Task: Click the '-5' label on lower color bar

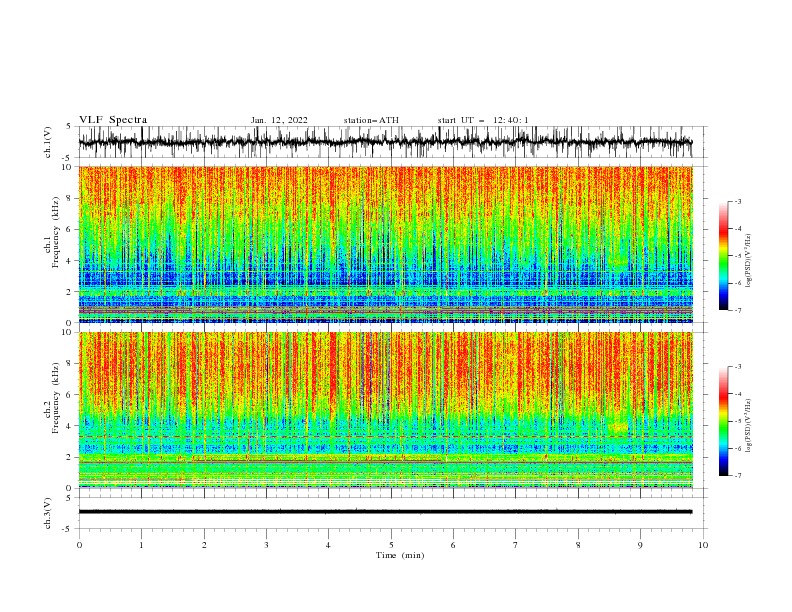Action: (x=737, y=421)
